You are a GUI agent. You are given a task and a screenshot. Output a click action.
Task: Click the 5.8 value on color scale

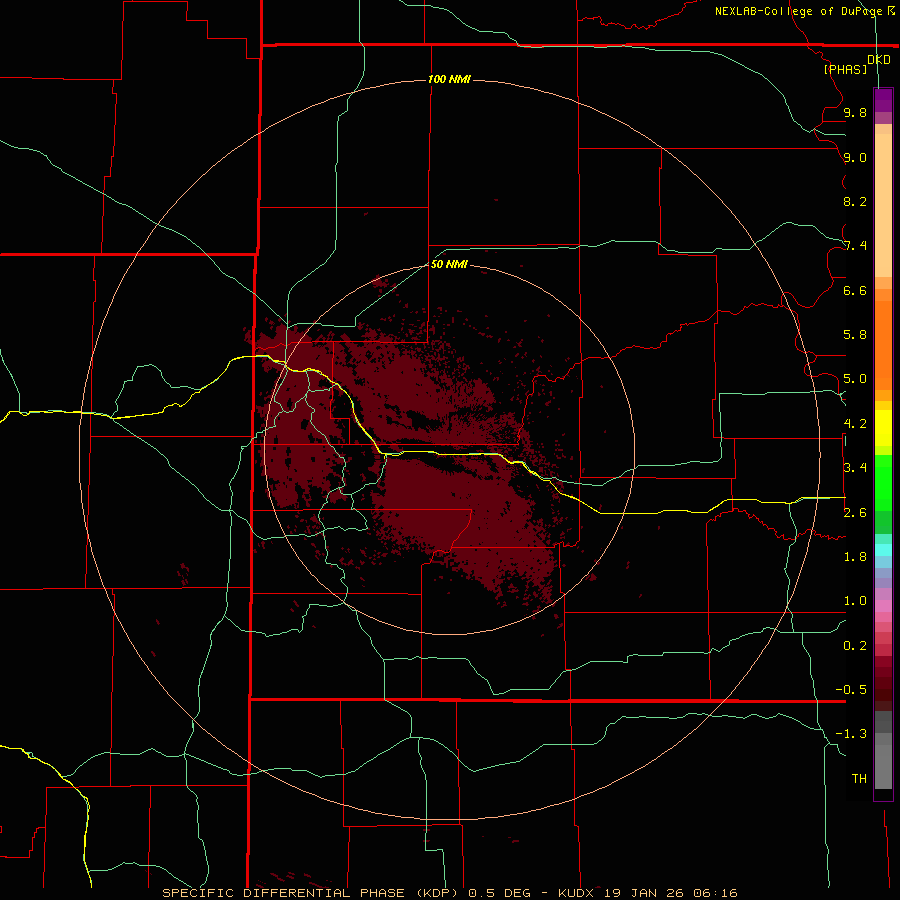click(x=855, y=335)
